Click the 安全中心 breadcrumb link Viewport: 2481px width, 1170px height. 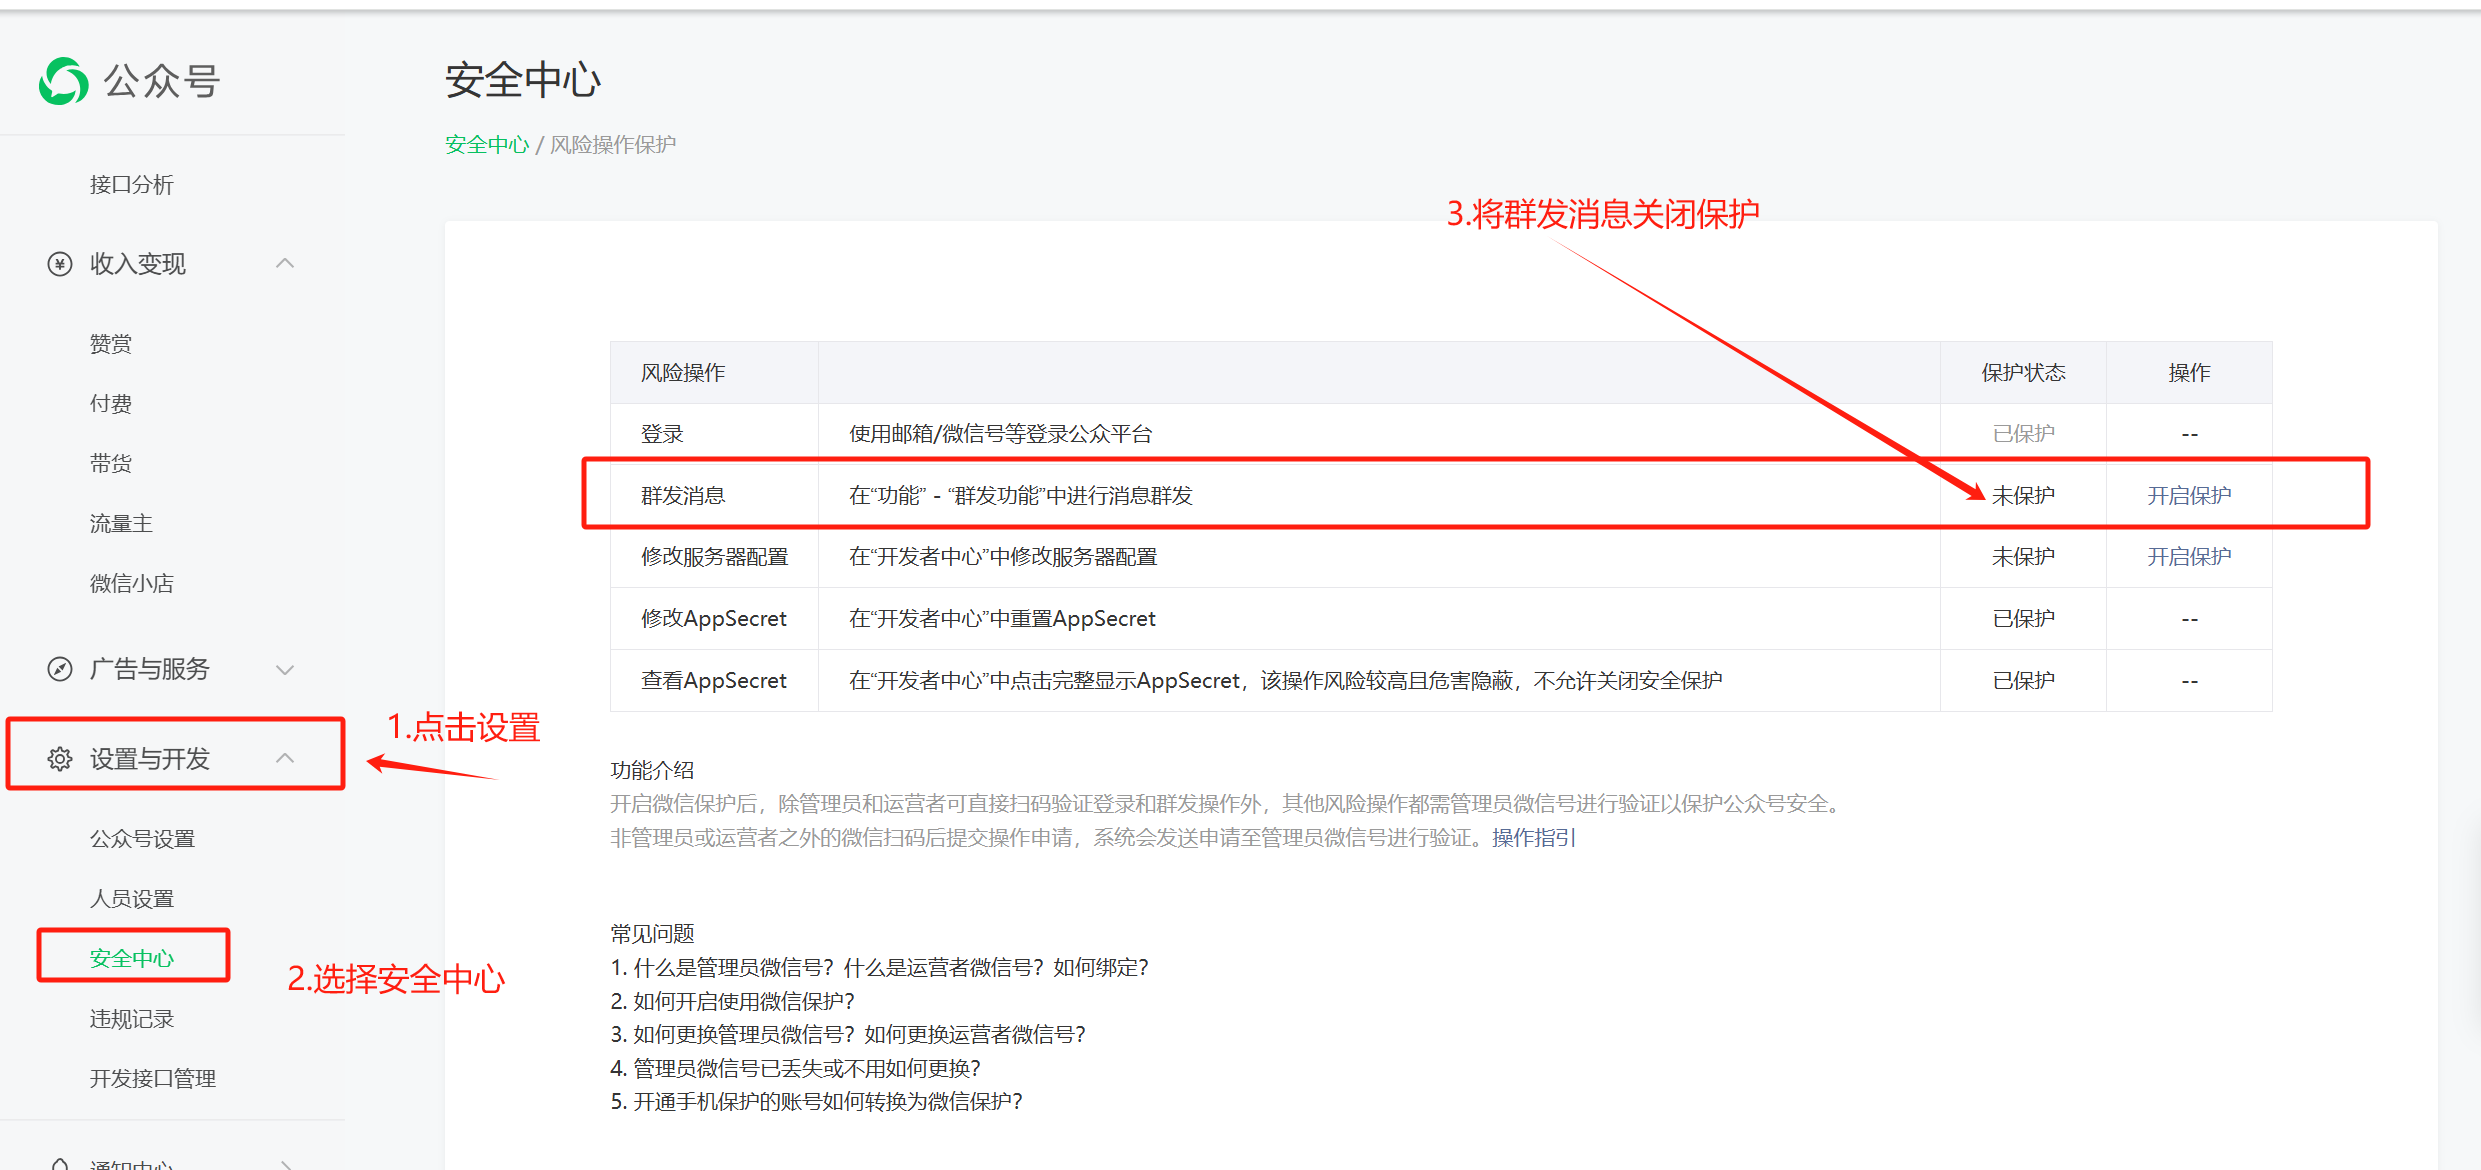coord(487,145)
